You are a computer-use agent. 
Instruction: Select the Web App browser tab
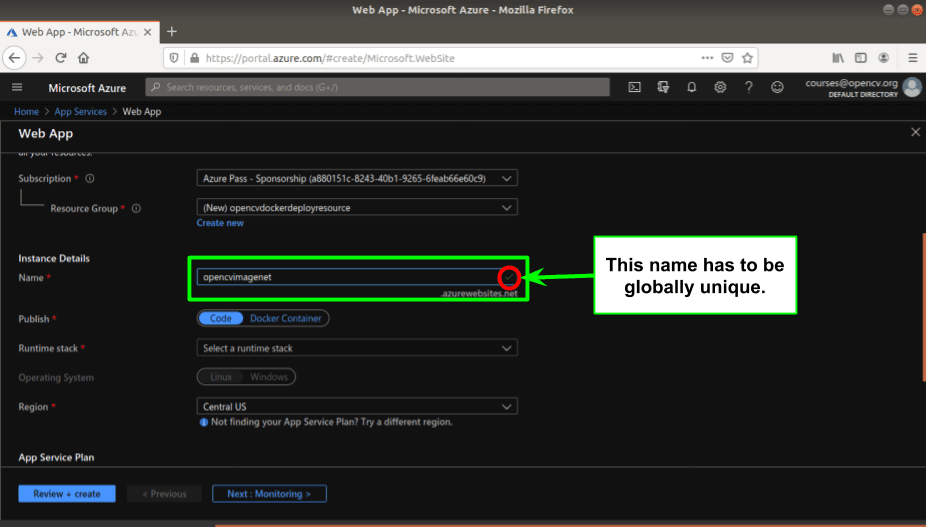tap(79, 32)
